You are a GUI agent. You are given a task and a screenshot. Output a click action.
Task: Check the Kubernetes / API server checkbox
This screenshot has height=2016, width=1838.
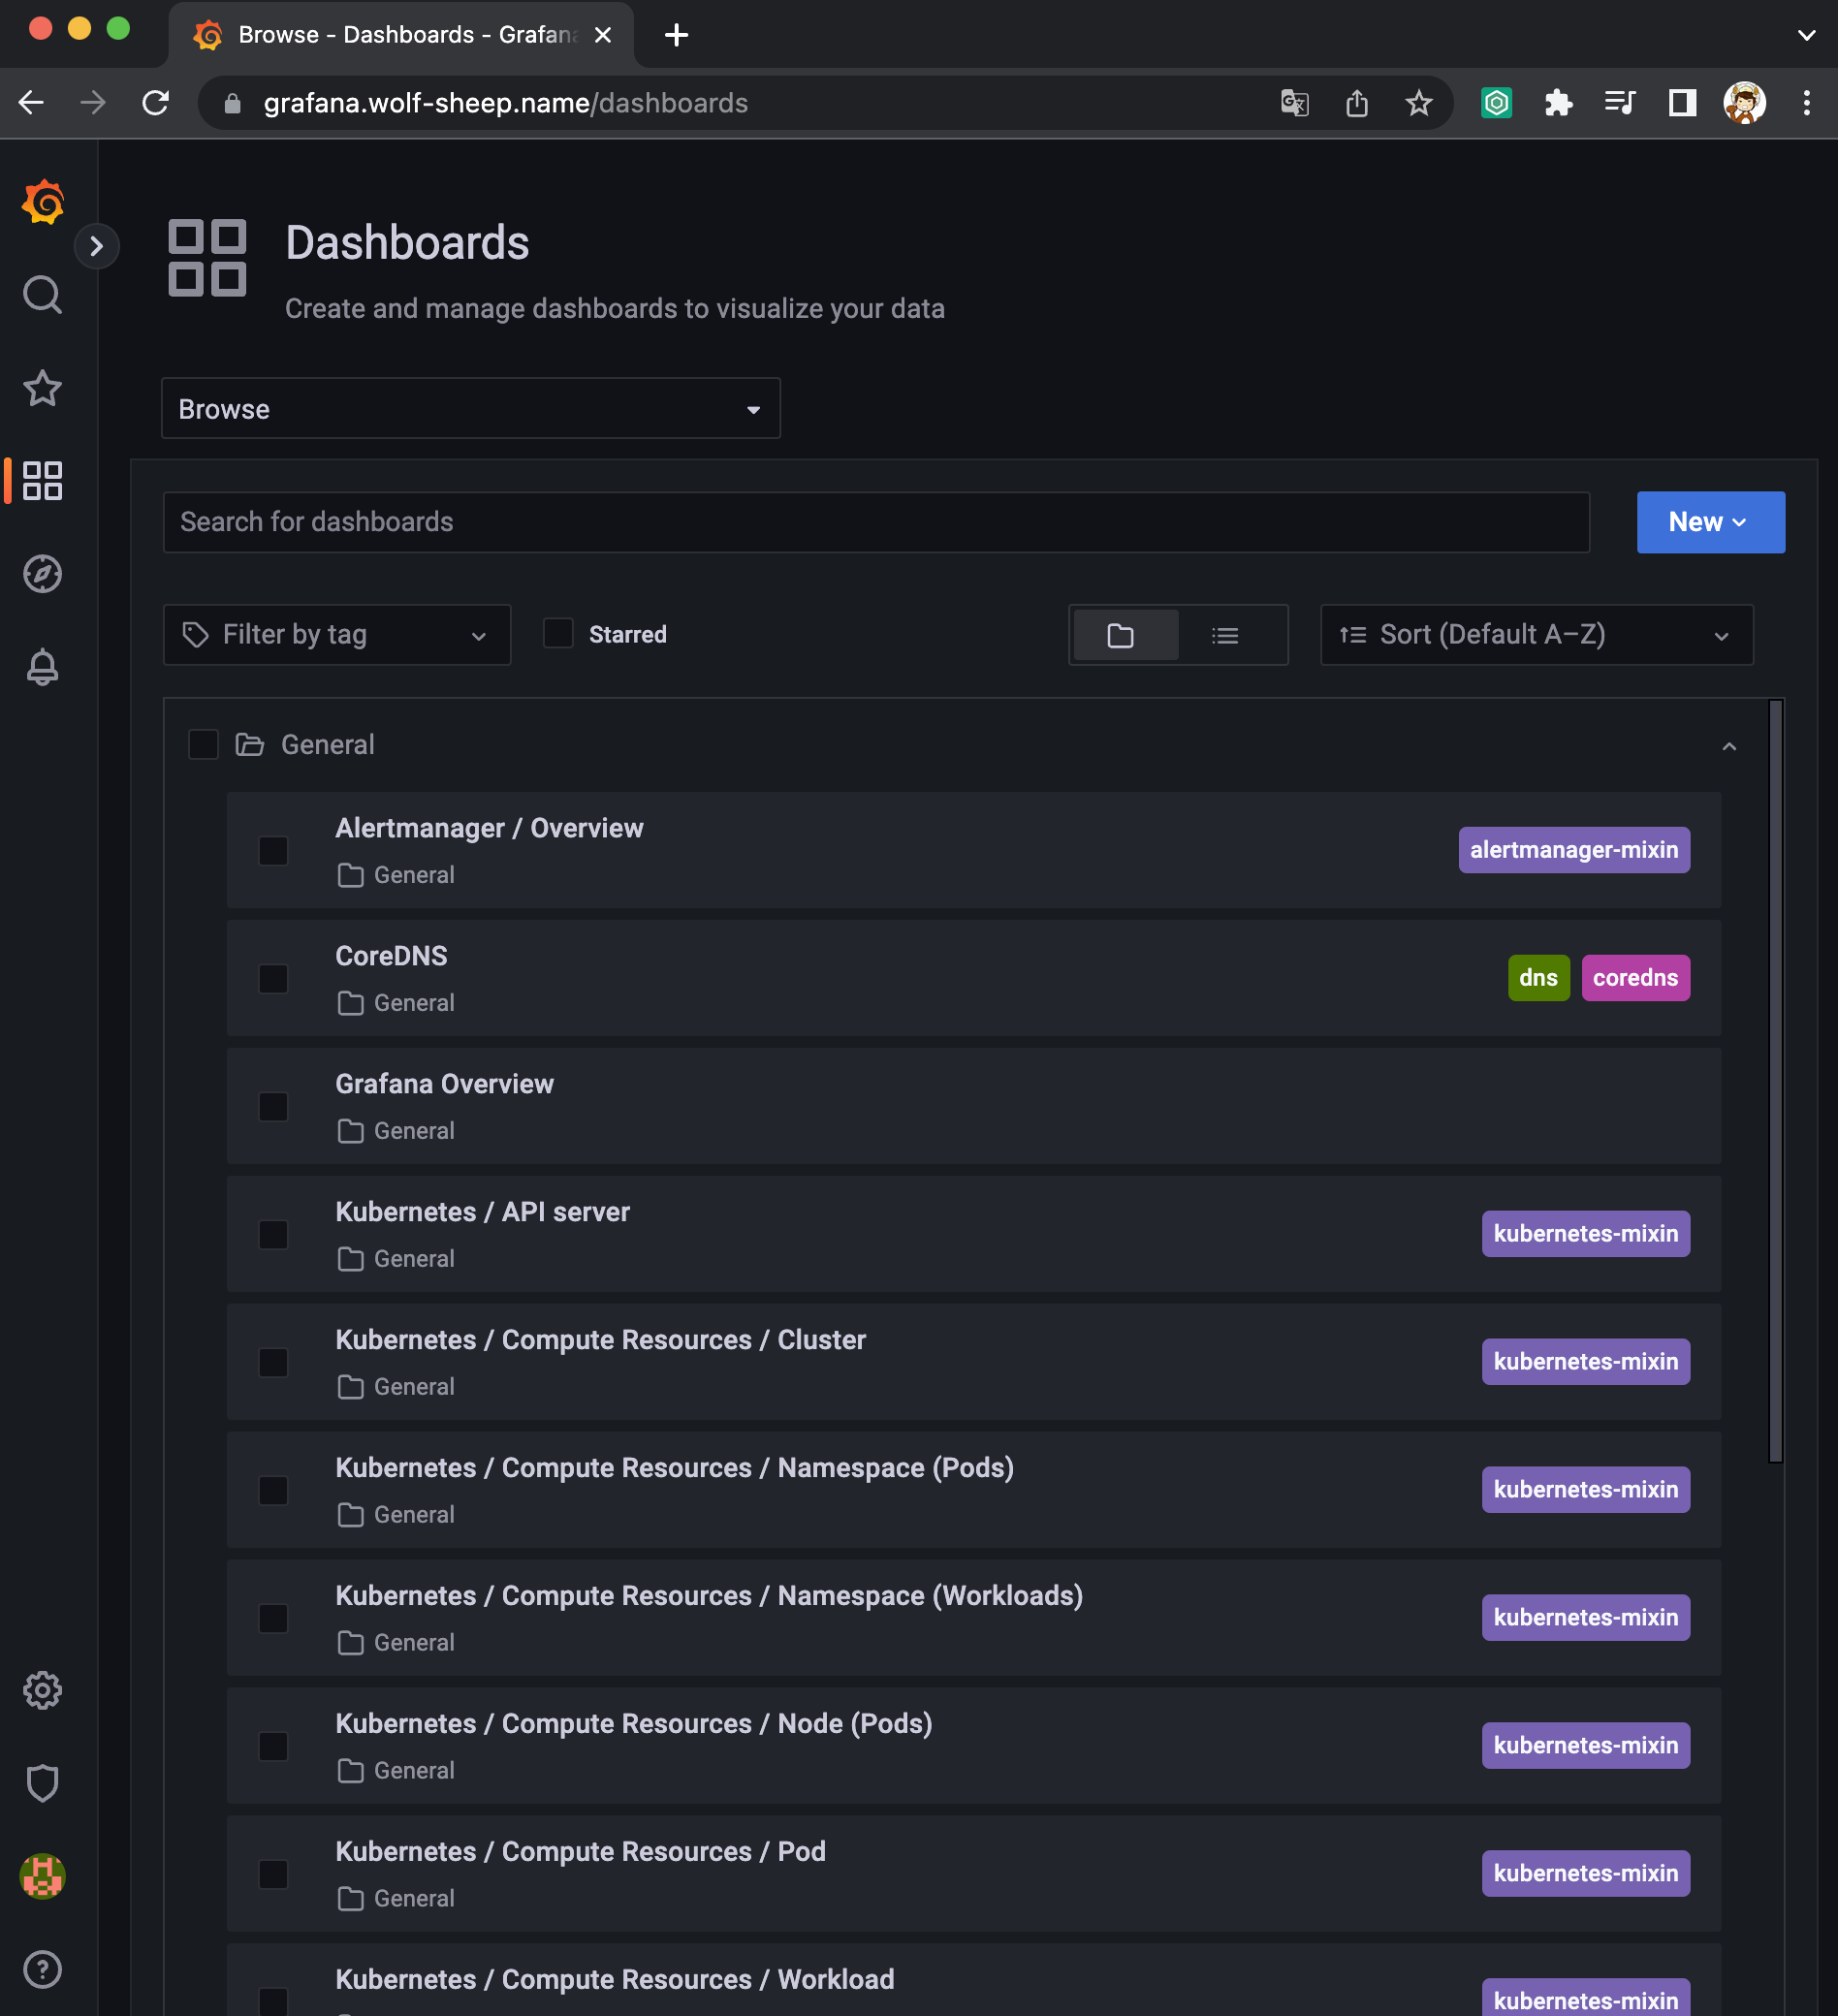(x=273, y=1235)
